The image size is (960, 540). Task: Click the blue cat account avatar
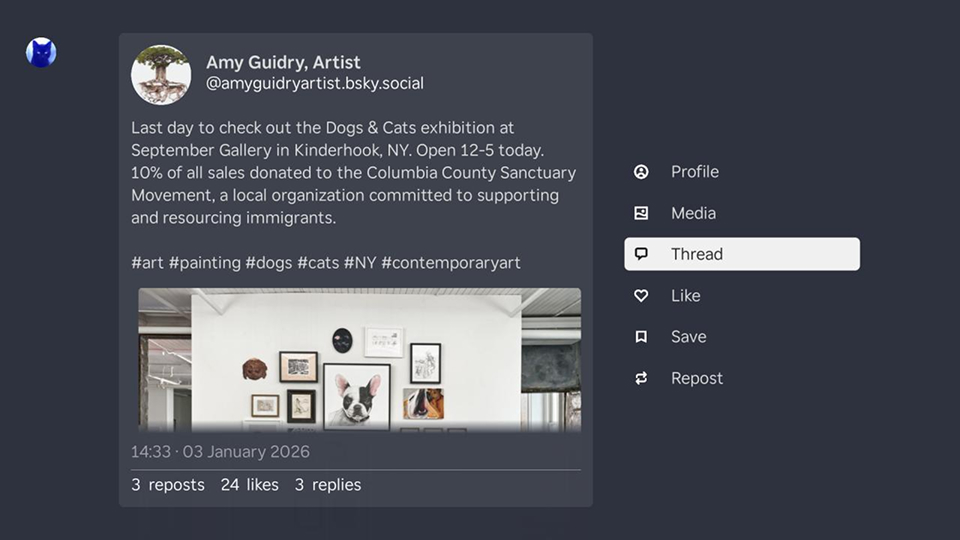(x=41, y=52)
